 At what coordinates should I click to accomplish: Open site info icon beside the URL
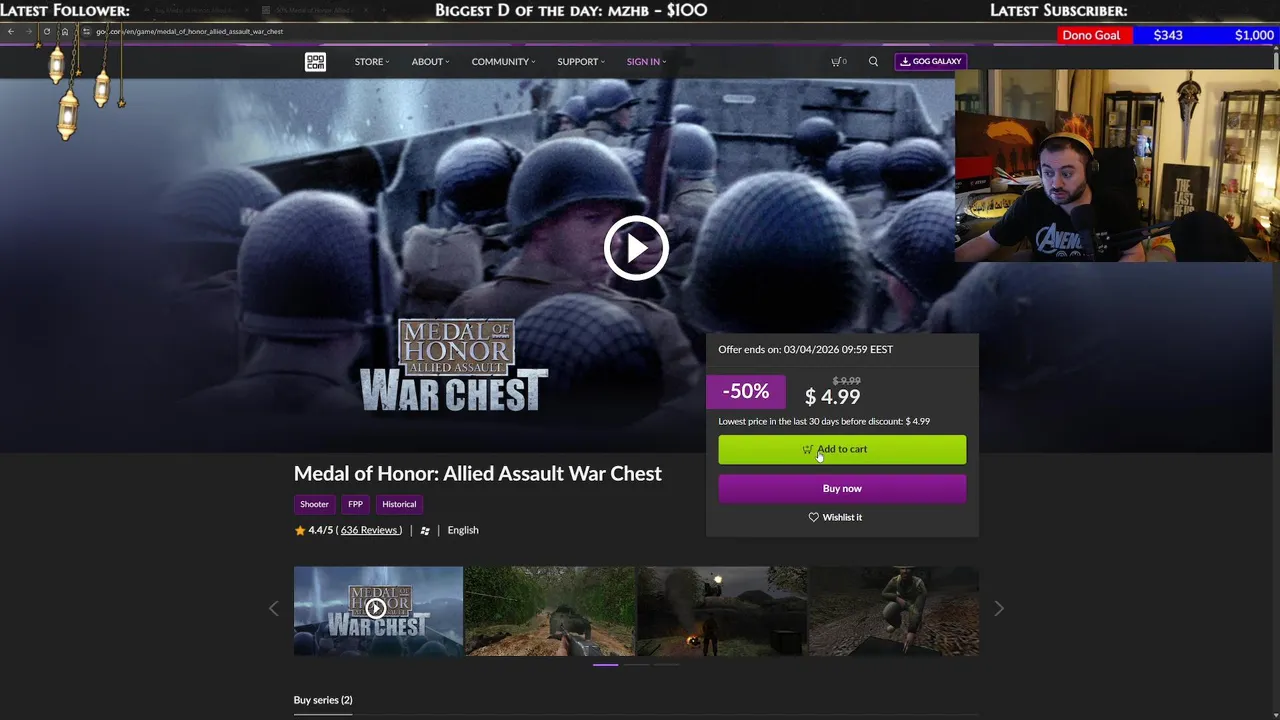coord(86,31)
